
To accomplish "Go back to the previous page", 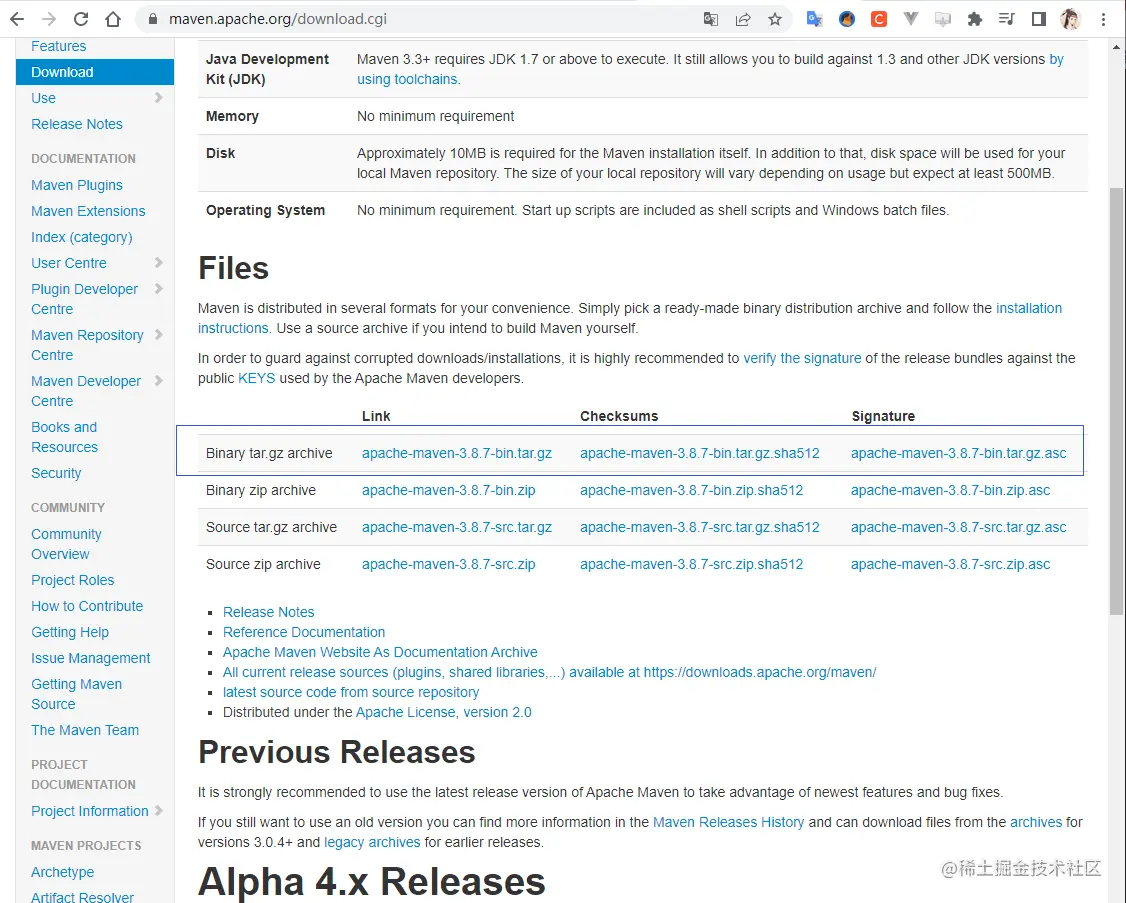I will [17, 19].
